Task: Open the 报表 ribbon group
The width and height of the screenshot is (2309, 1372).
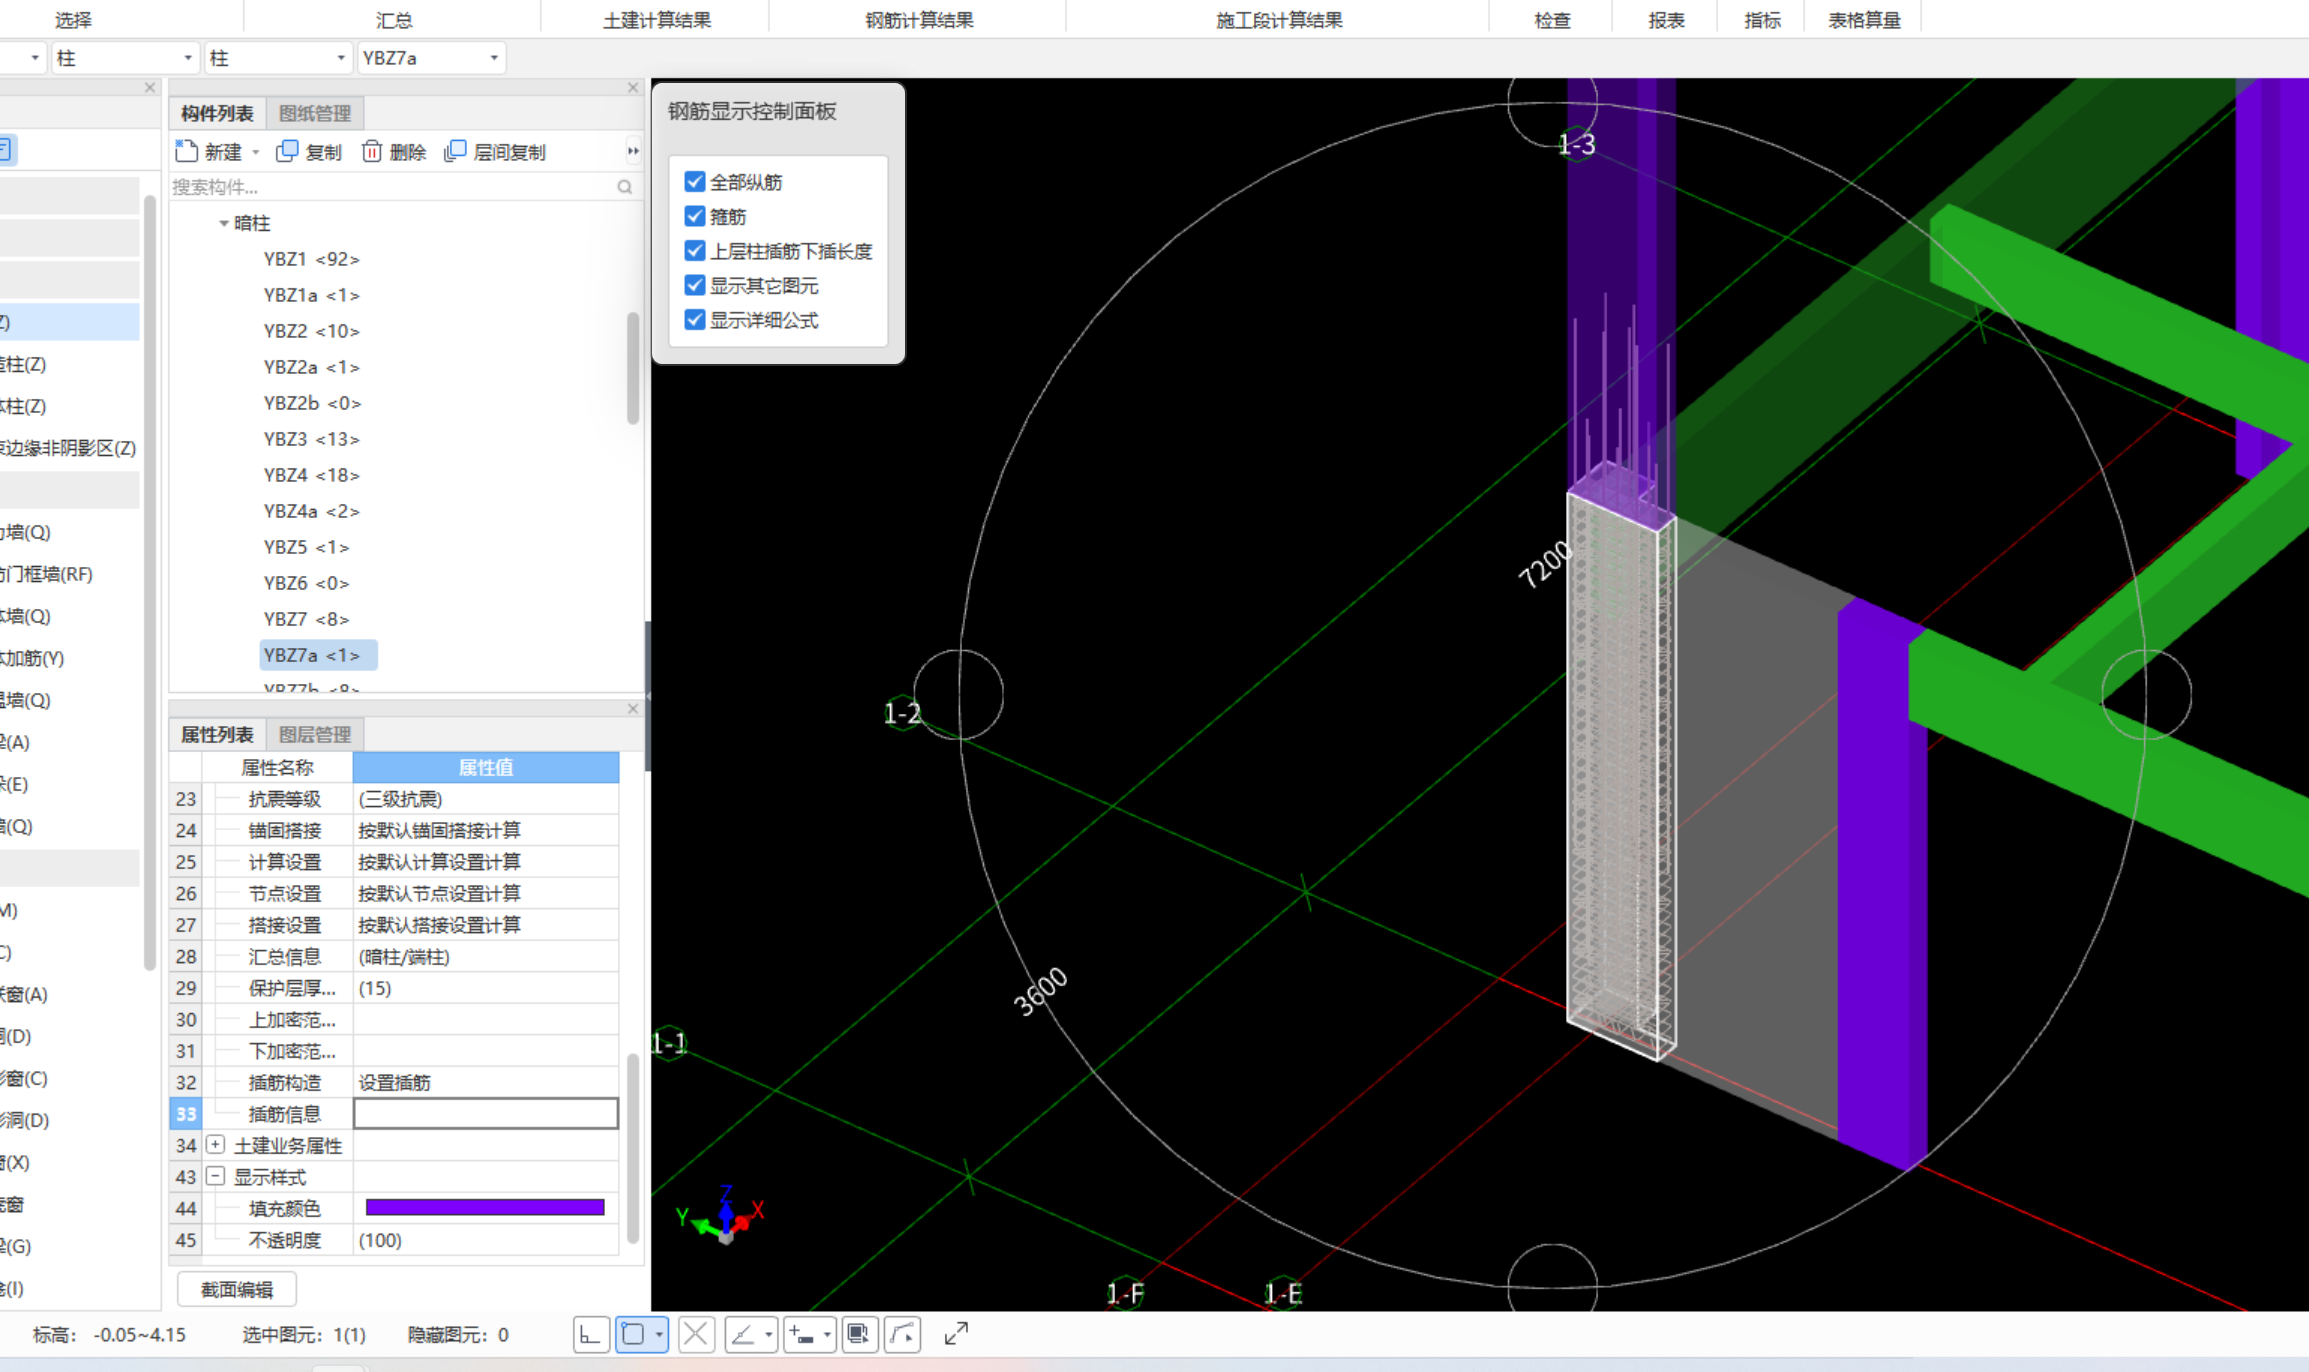Action: click(x=1666, y=20)
